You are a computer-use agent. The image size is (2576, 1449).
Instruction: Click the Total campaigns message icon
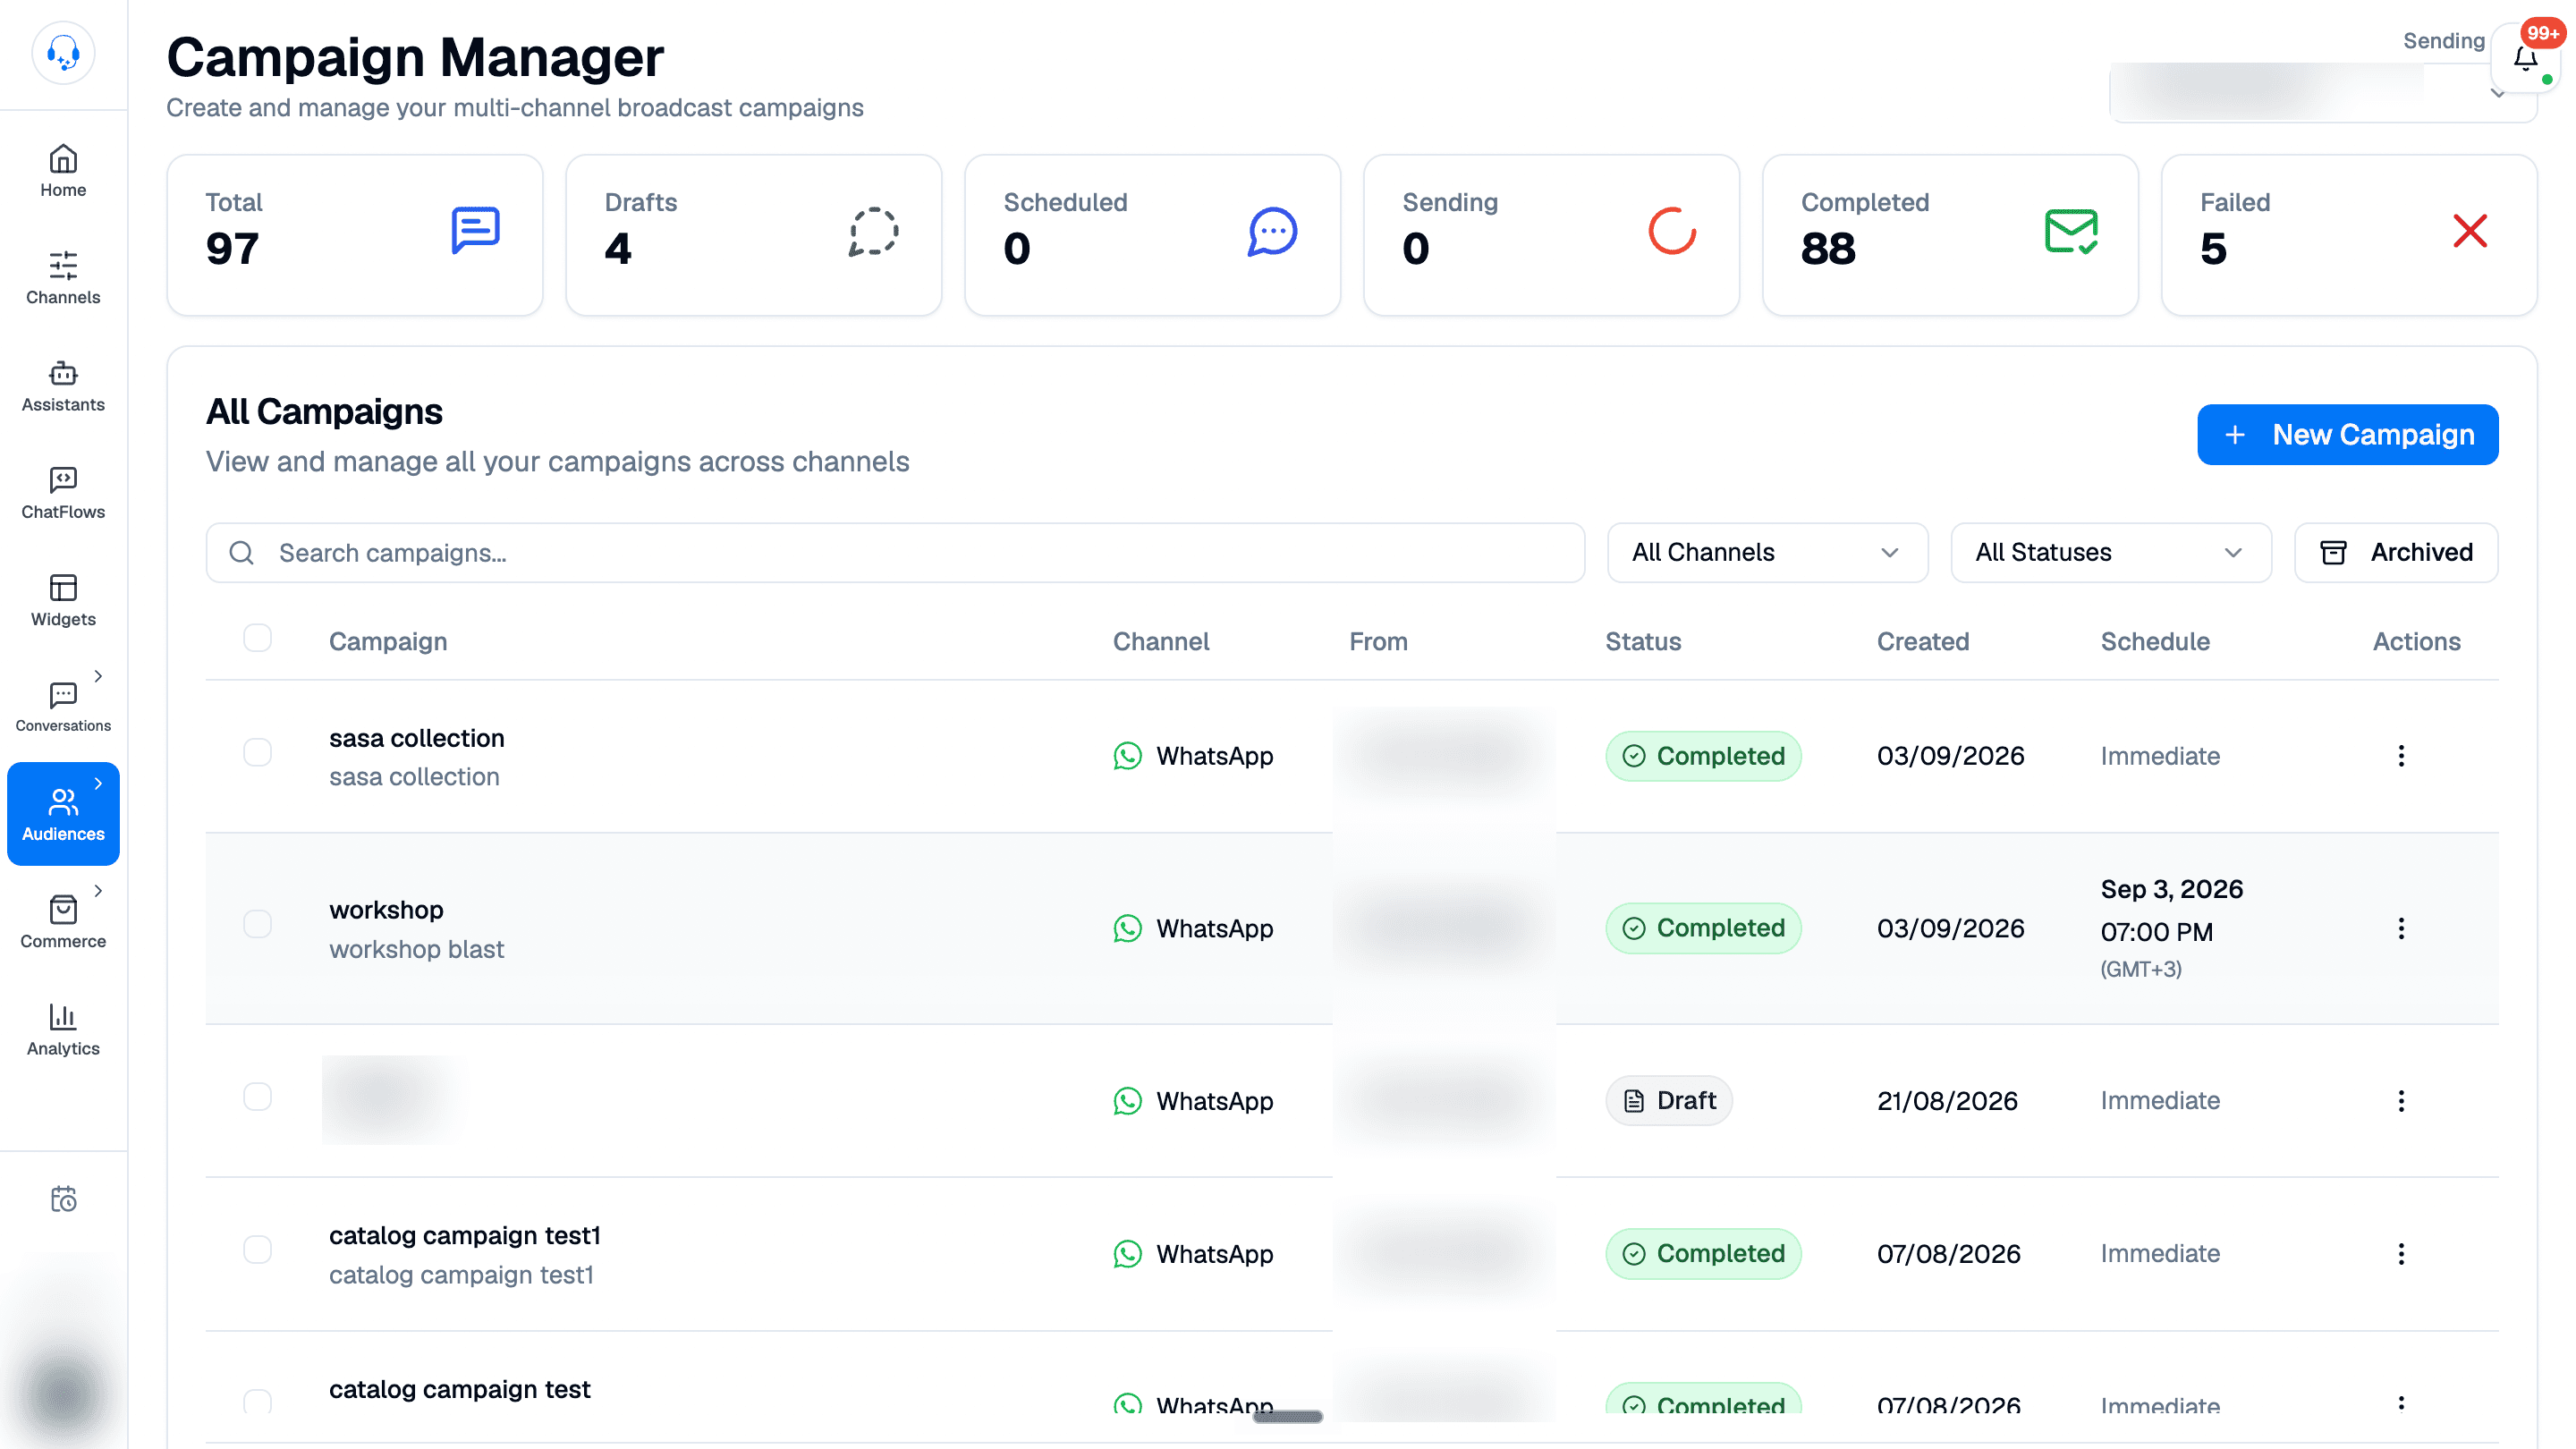pos(475,231)
